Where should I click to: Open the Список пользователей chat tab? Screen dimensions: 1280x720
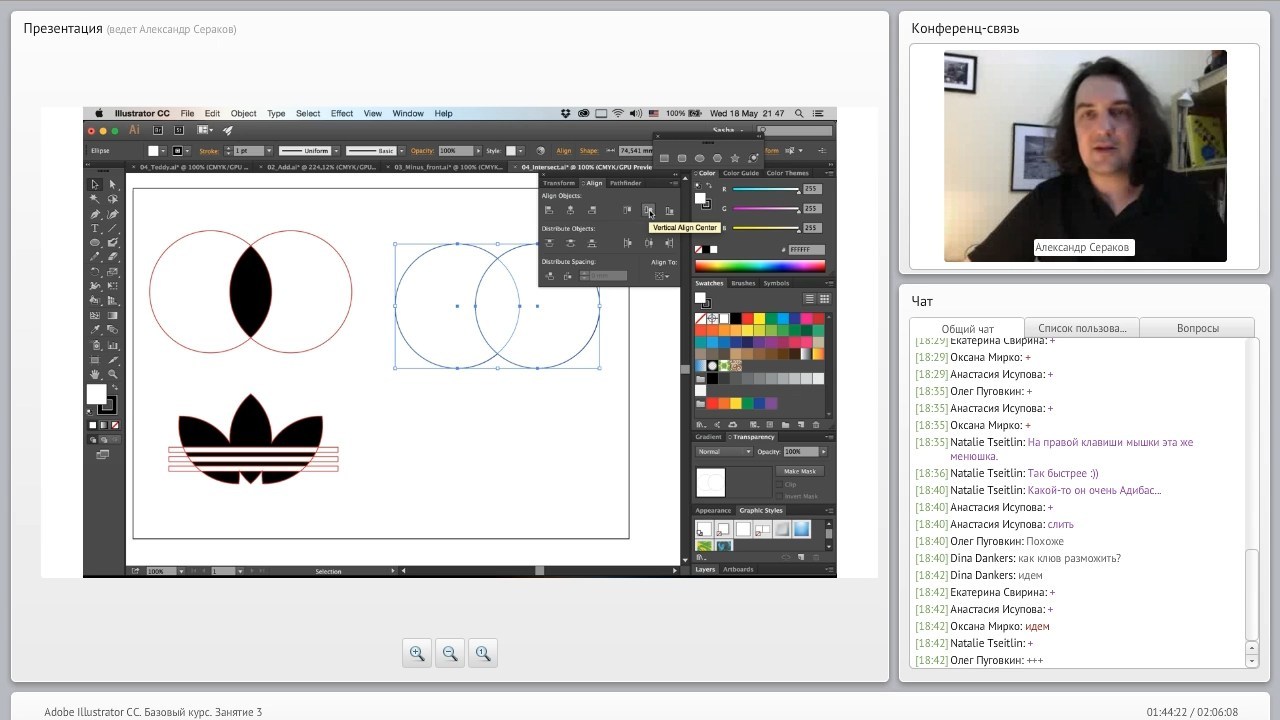pos(1082,328)
